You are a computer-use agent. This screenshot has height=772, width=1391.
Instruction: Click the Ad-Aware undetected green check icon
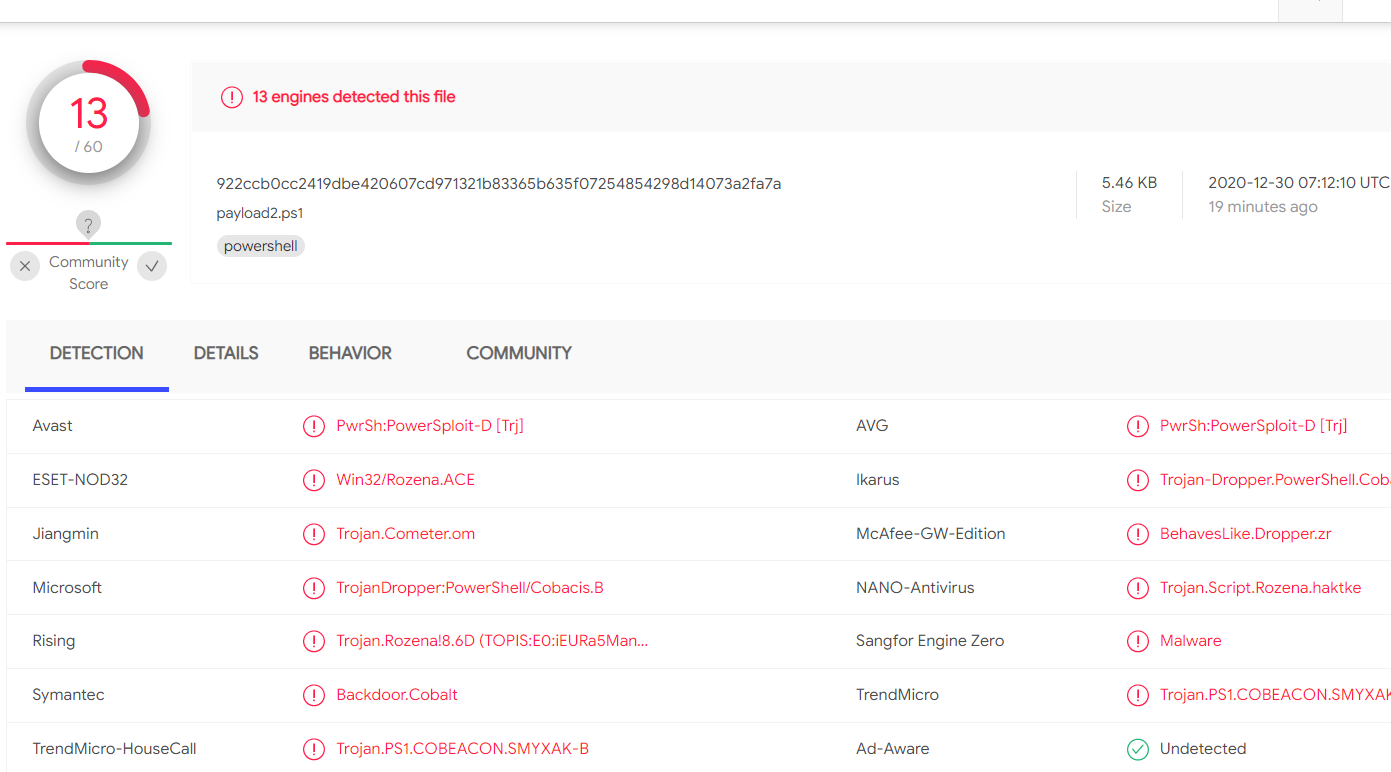pyautogui.click(x=1138, y=749)
